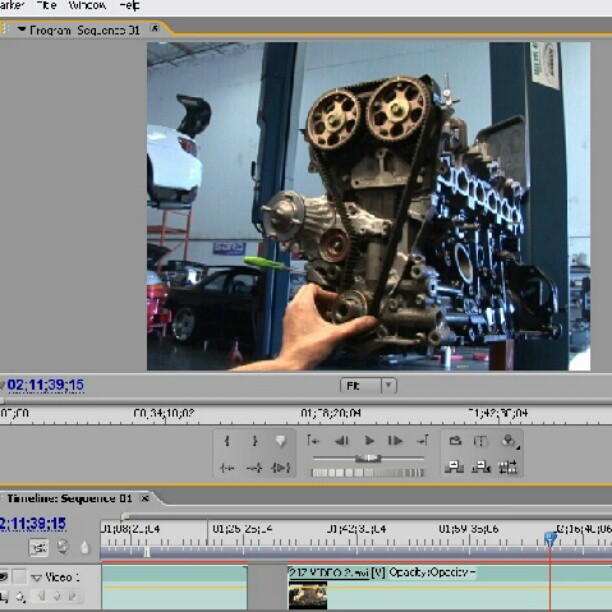Toggle Video 1 track output eye
612x612 pixels.
click(x=4, y=577)
